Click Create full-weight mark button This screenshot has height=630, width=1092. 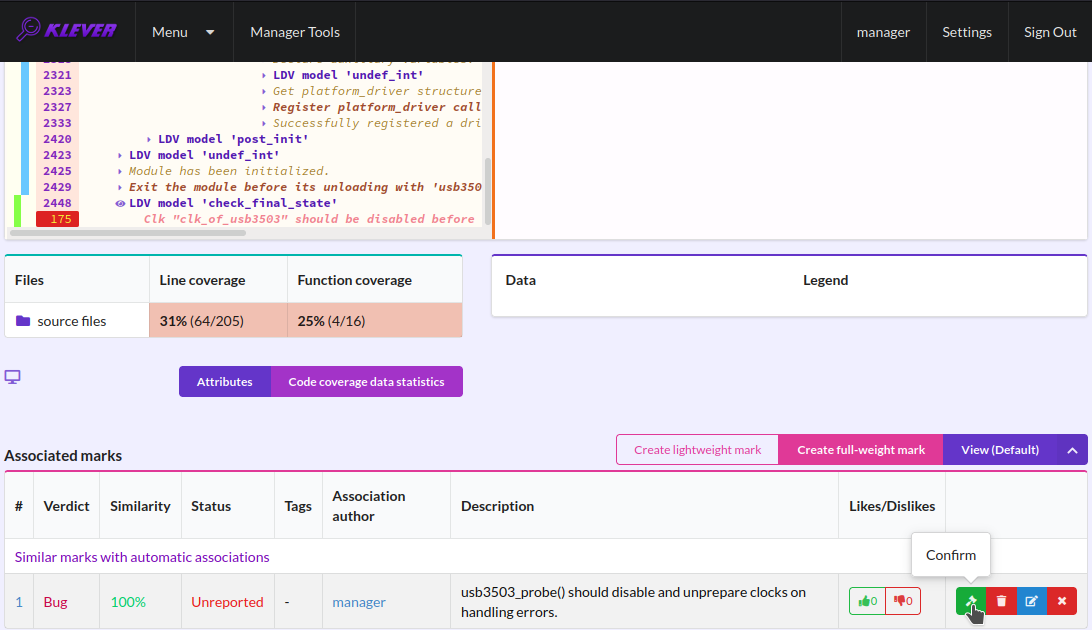[x=861, y=450]
